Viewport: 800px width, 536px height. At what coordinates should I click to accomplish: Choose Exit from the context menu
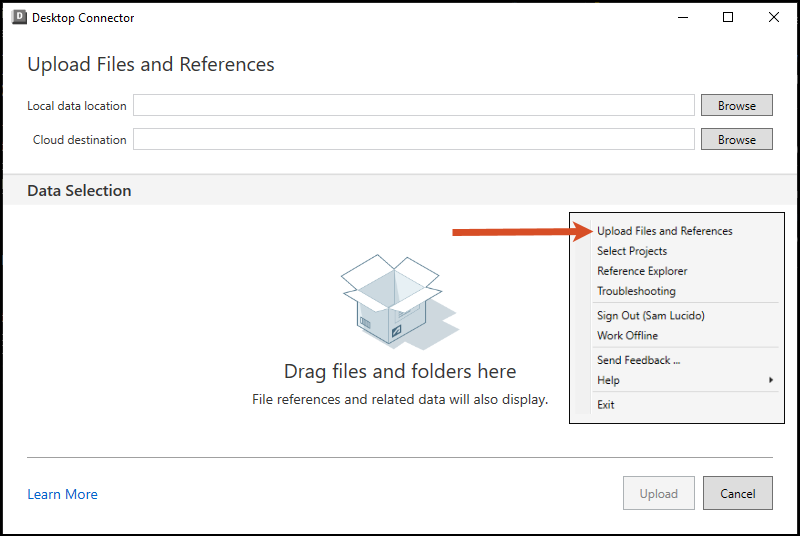pos(606,404)
